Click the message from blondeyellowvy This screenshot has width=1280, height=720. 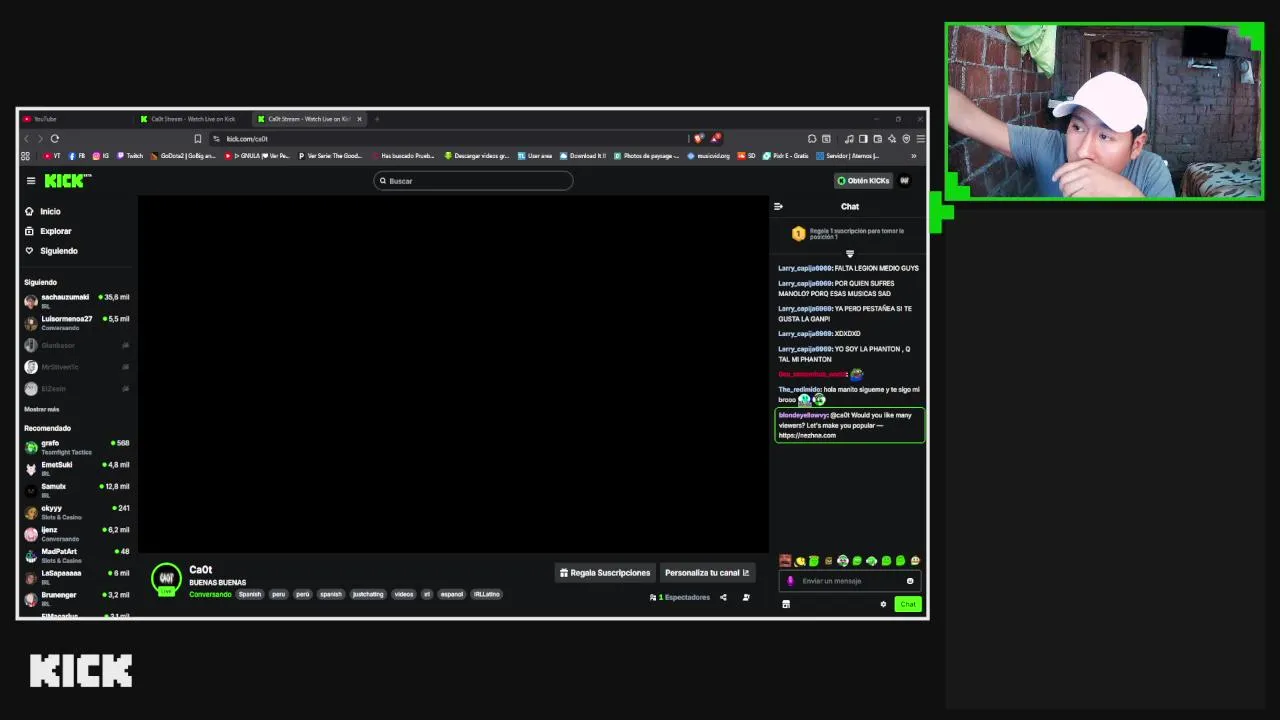coord(850,425)
